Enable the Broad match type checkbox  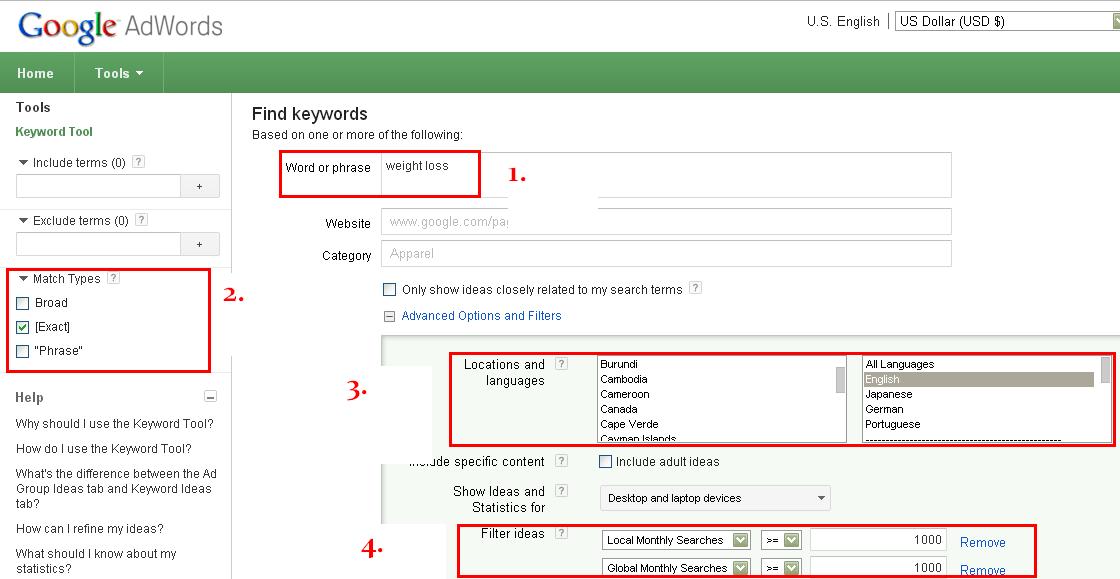coord(23,303)
